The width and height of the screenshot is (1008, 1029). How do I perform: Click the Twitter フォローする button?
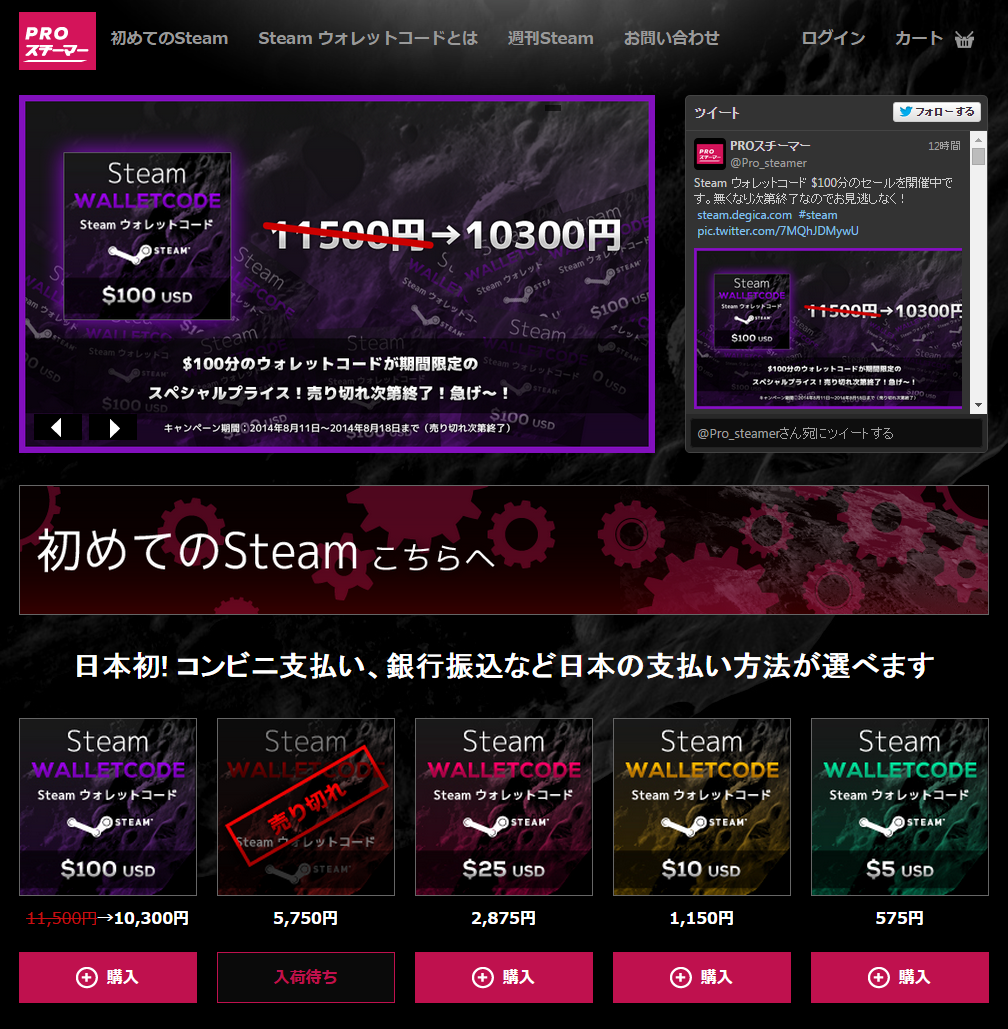pos(936,112)
